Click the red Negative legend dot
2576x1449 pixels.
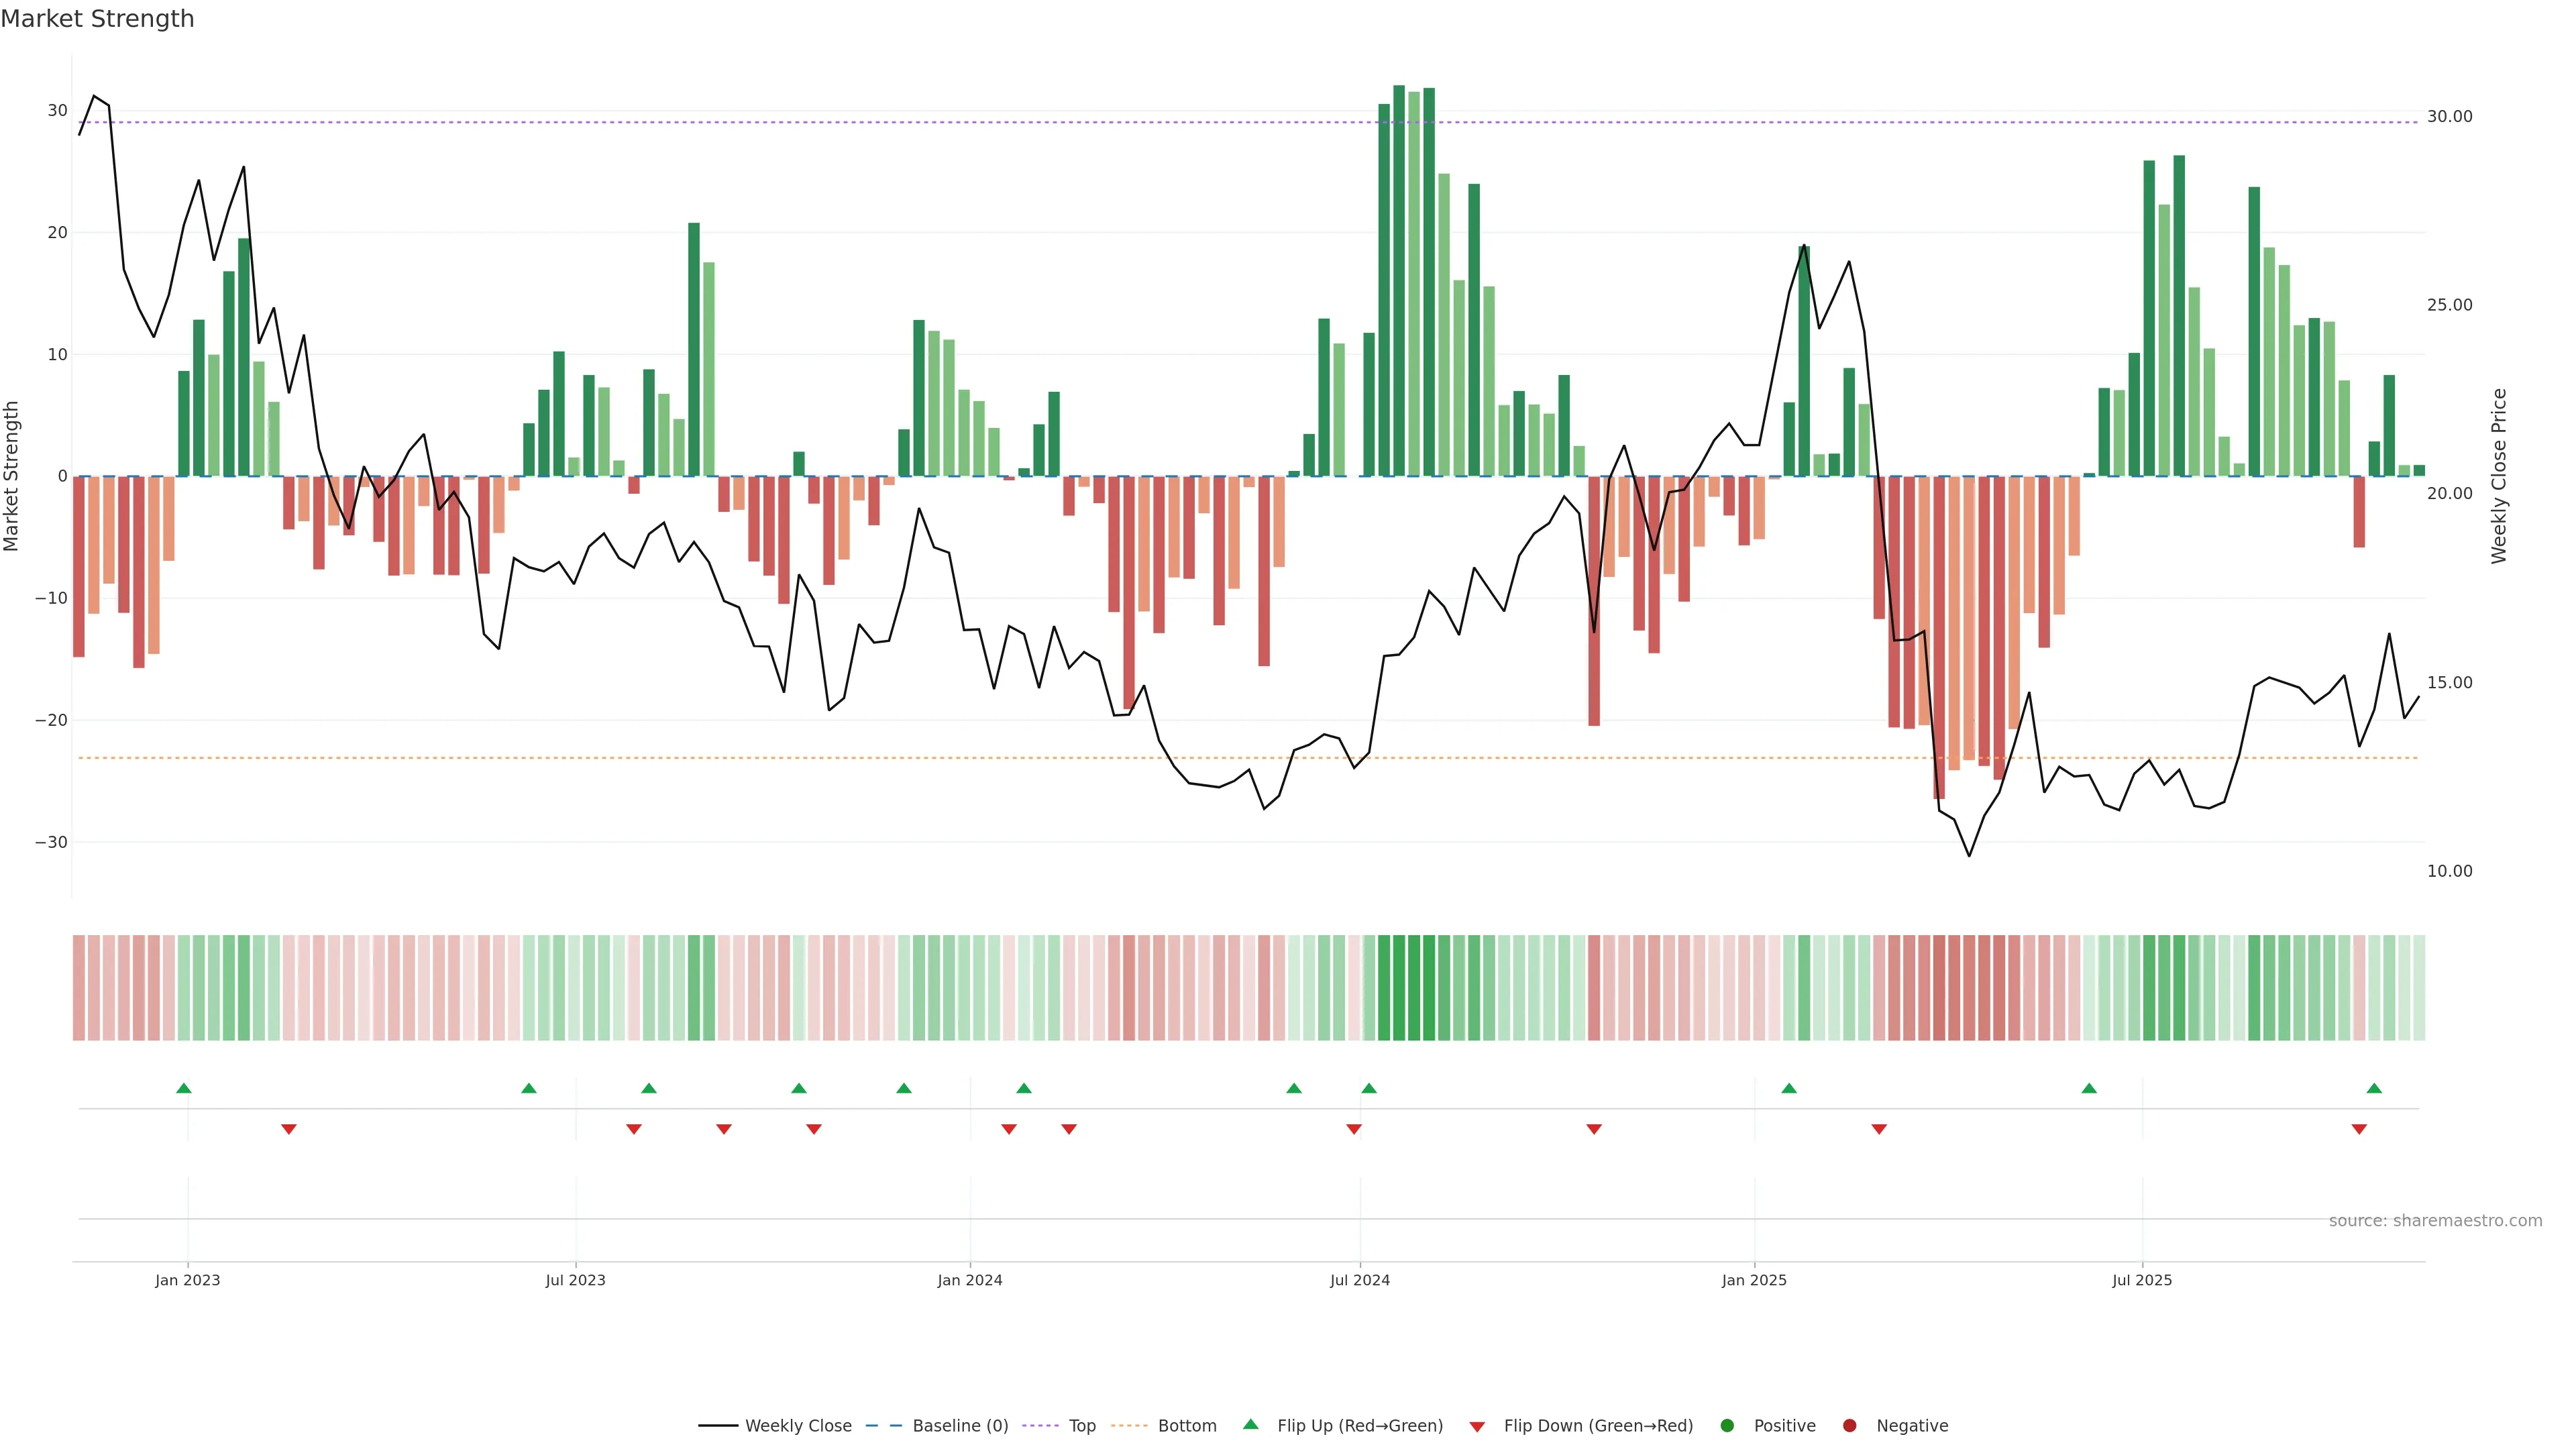pos(1849,1426)
